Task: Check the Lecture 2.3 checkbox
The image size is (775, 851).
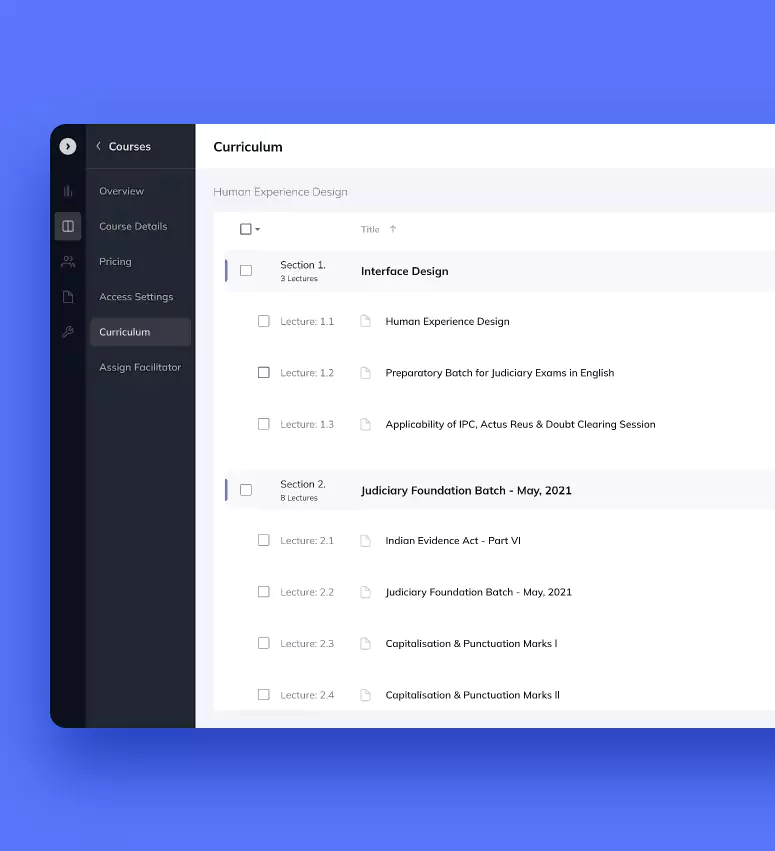Action: [x=264, y=643]
